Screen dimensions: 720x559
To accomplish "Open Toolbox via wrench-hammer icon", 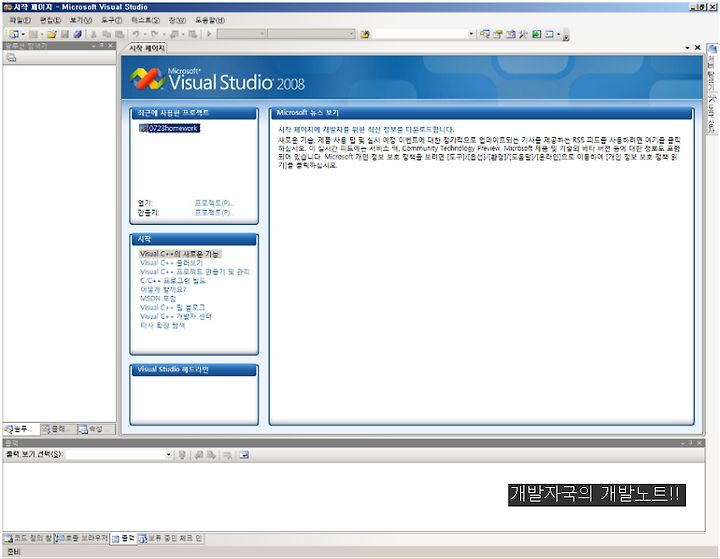I will pyautogui.click(x=523, y=34).
